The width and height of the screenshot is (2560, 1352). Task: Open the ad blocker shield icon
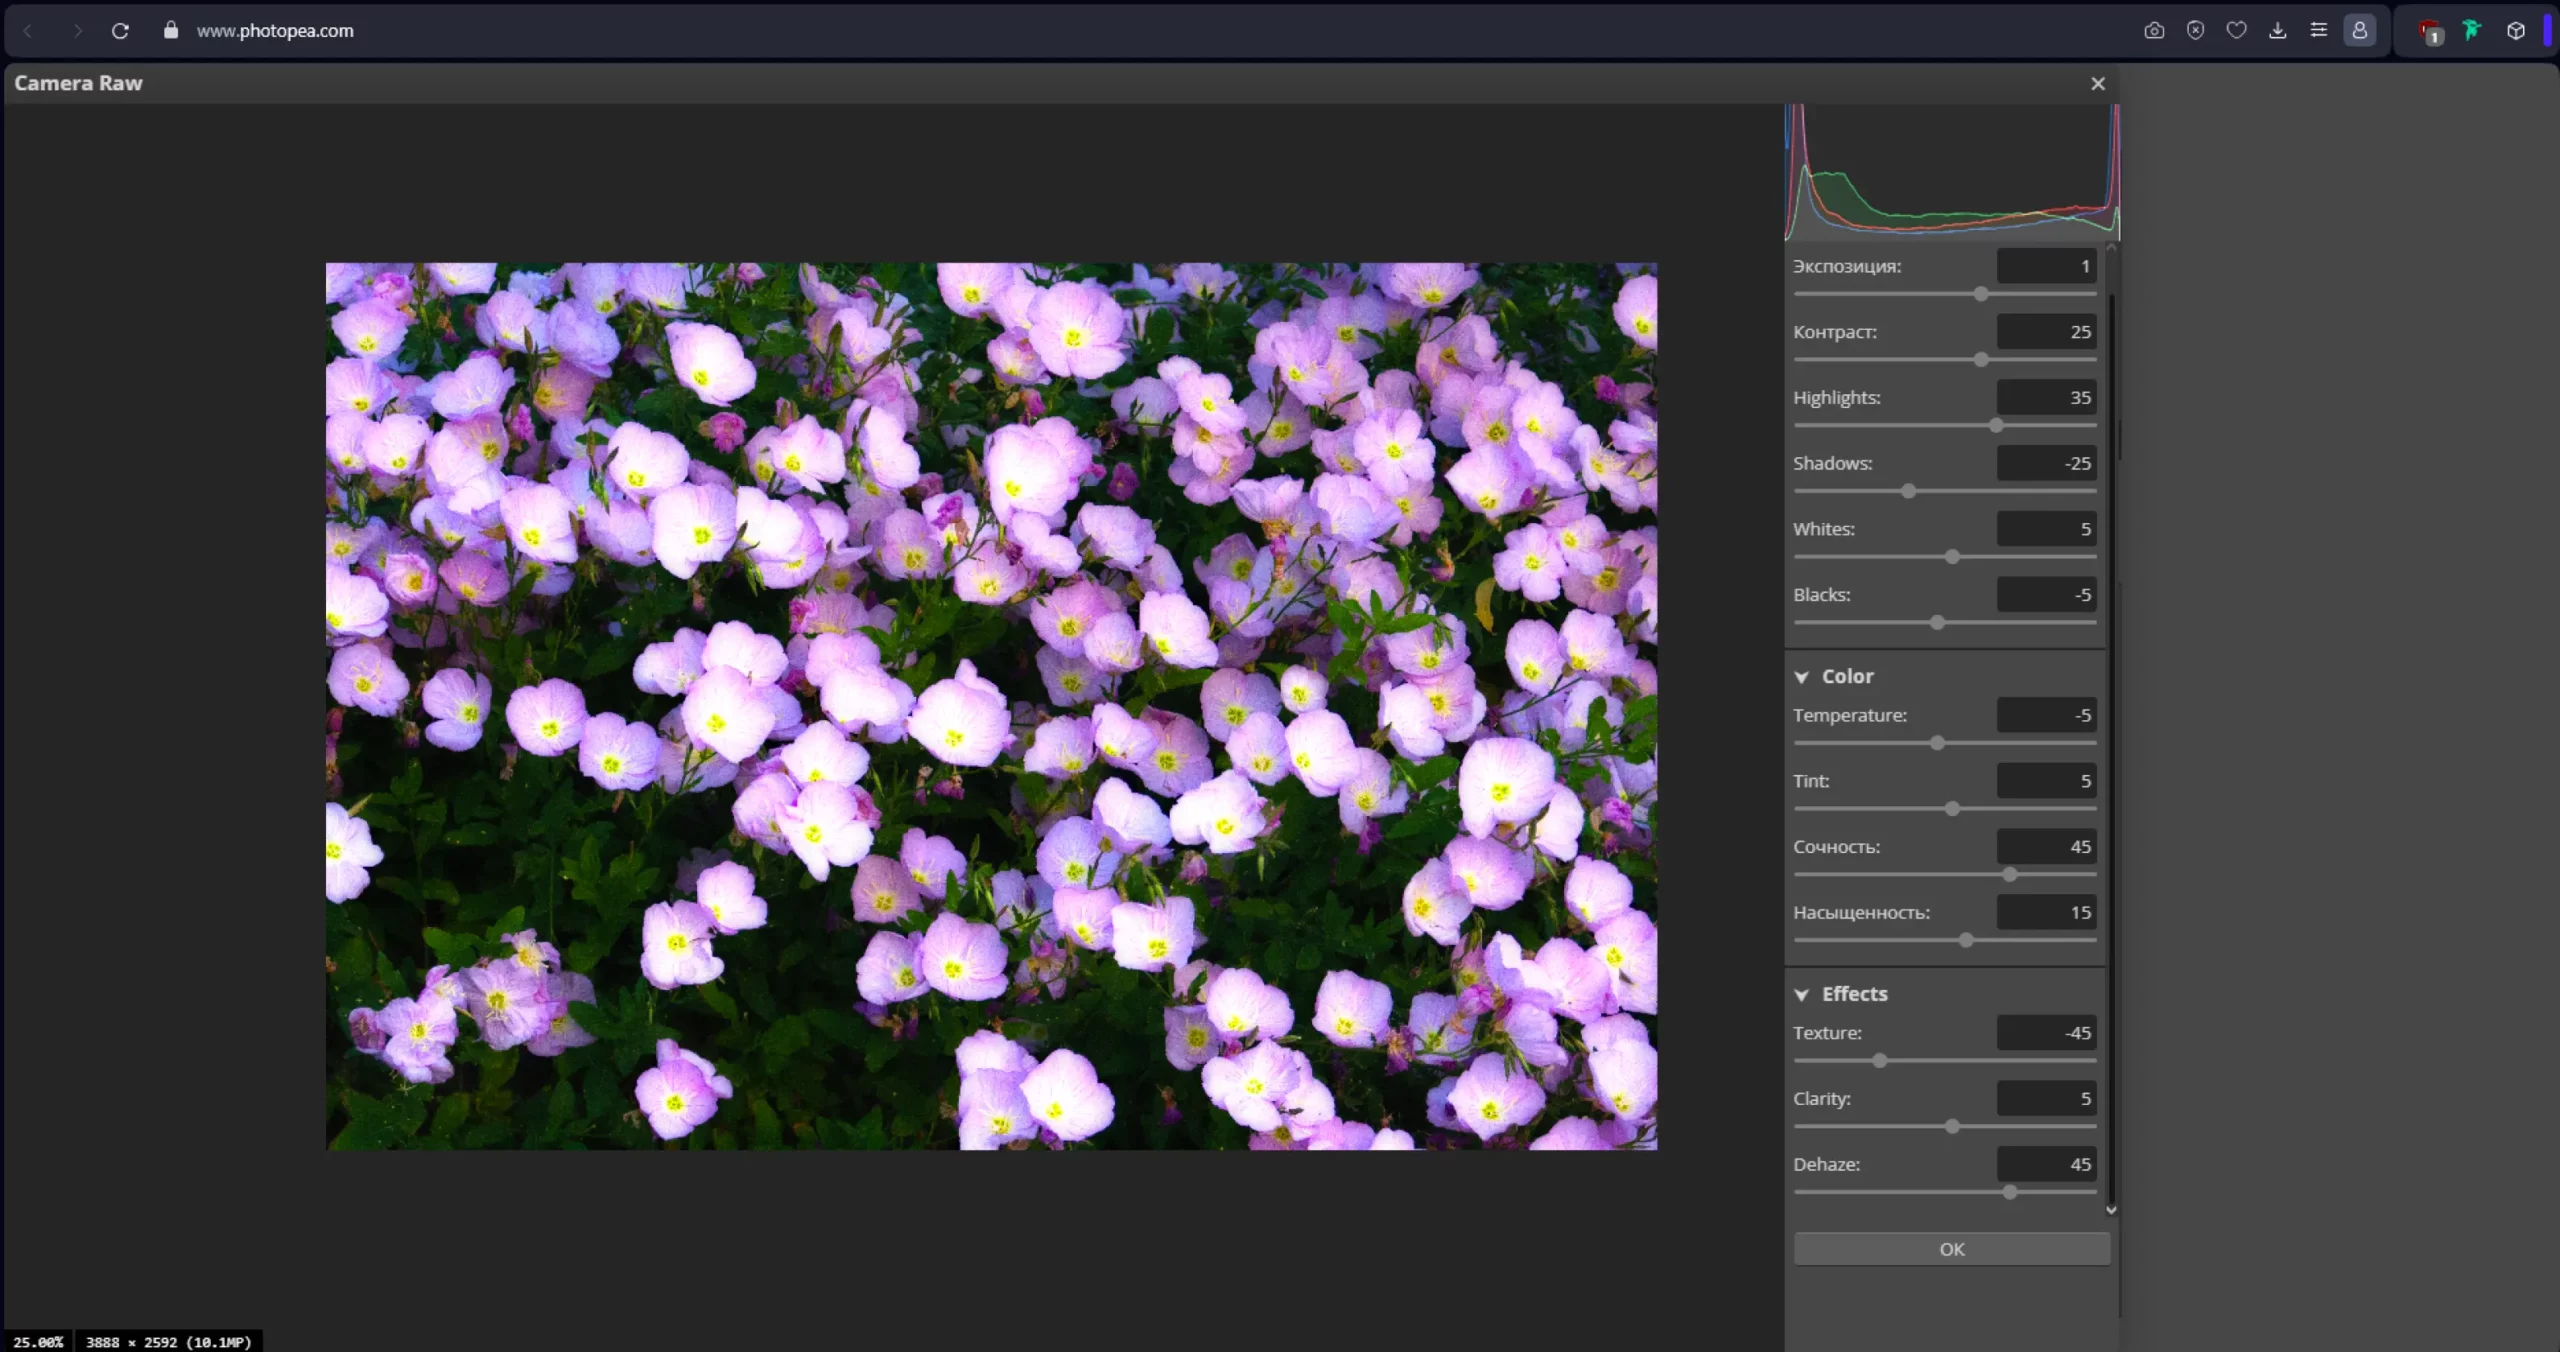pyautogui.click(x=2195, y=31)
